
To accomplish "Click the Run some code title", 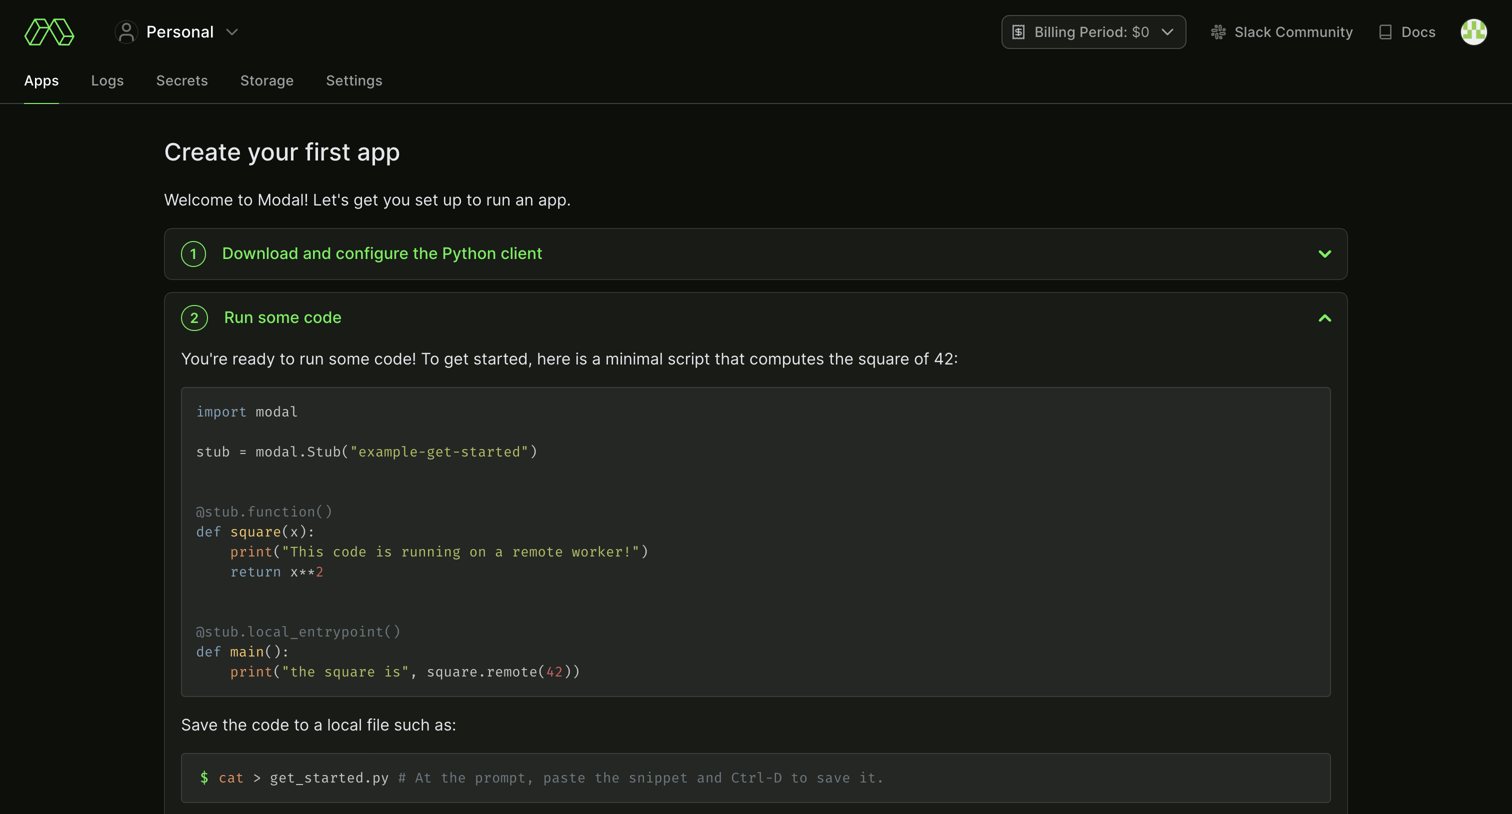I will pos(282,318).
